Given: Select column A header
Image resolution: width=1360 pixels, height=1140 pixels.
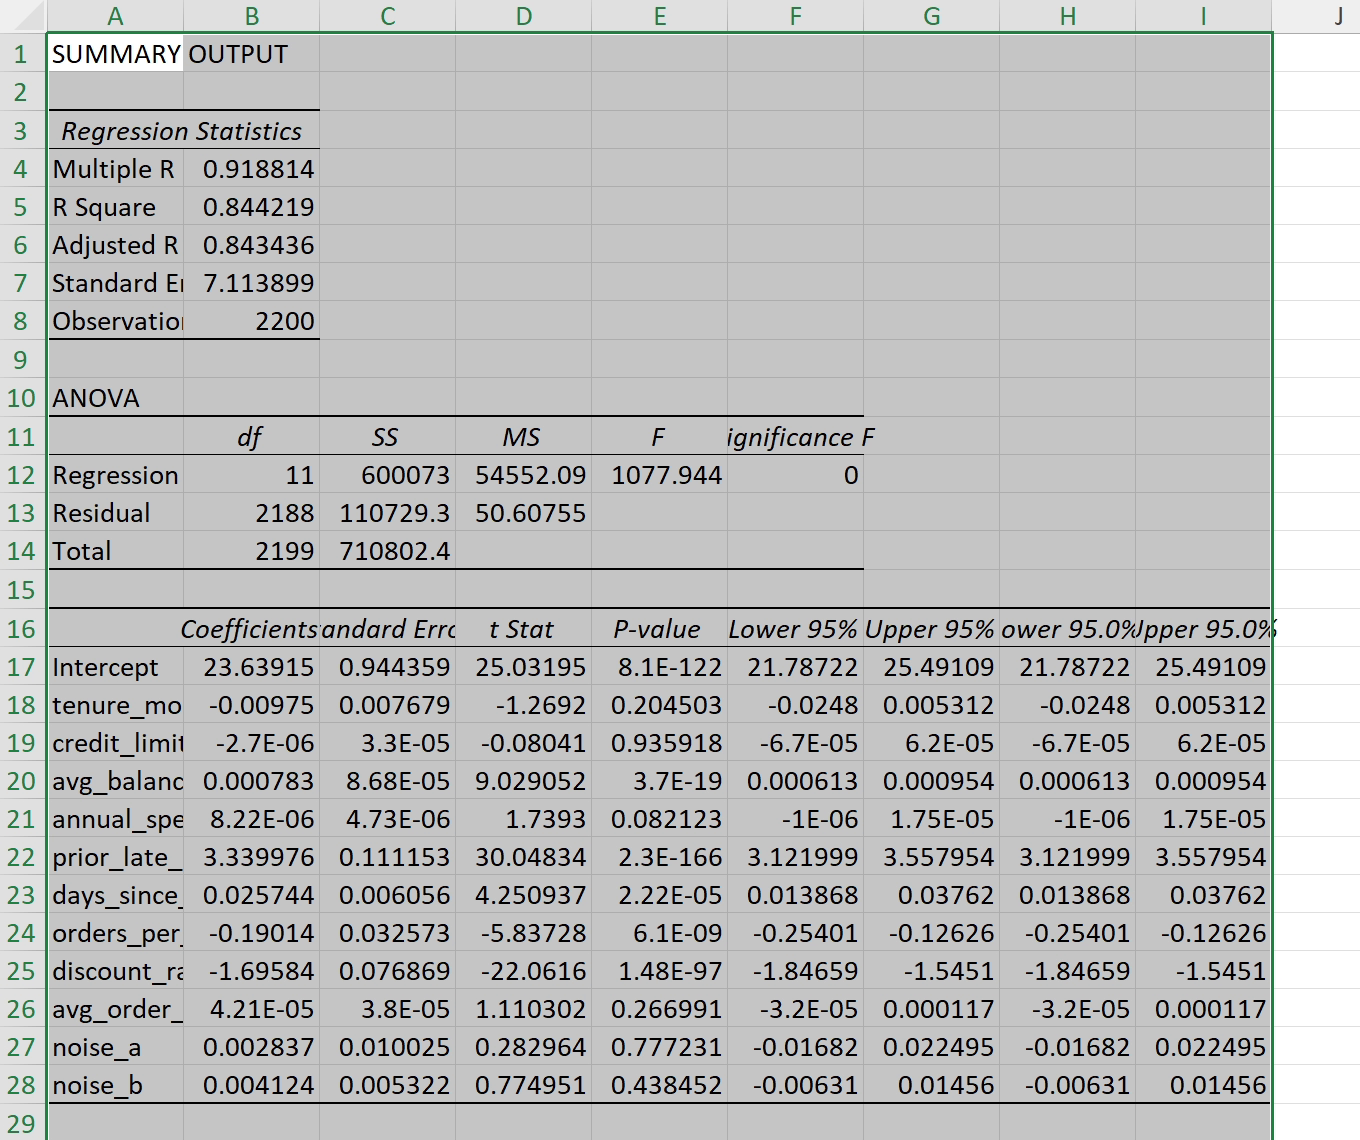Looking at the screenshot, I should point(116,16).
